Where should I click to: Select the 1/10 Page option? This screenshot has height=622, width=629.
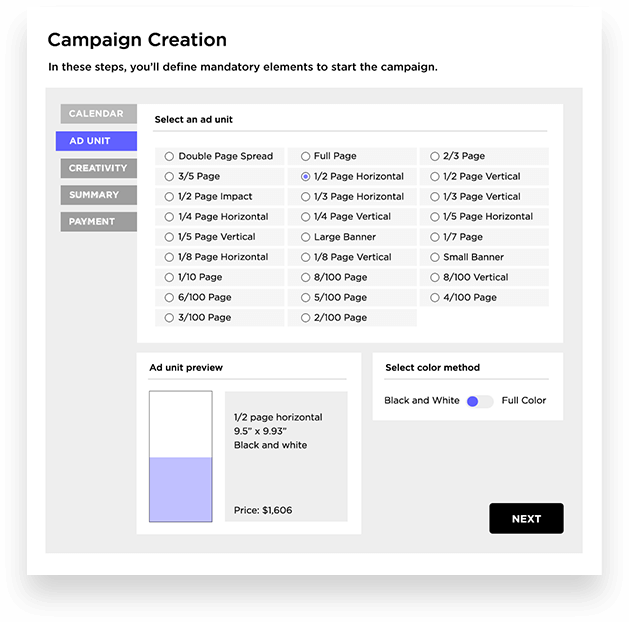(x=169, y=277)
